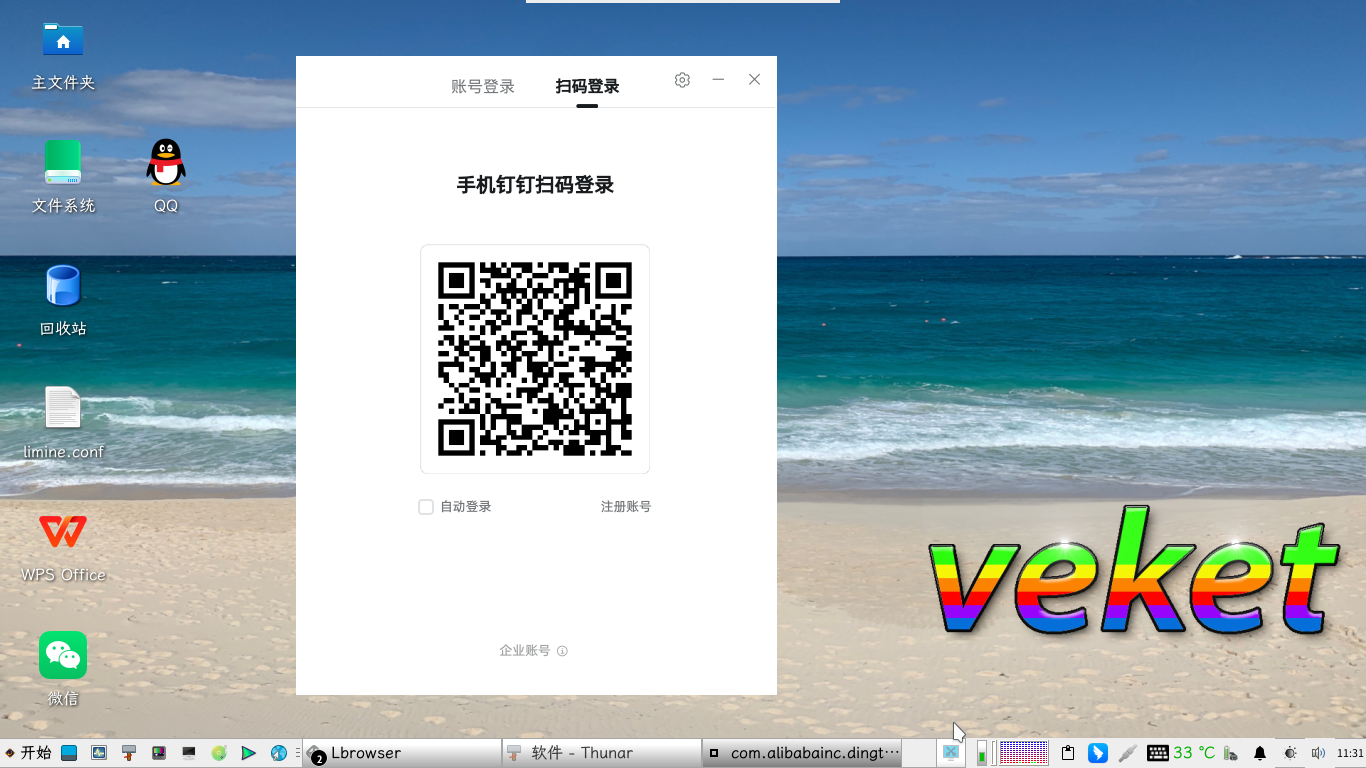Image resolution: width=1366 pixels, height=768 pixels.
Task: Open the black monitor taskbar launcher
Action: (x=189, y=753)
